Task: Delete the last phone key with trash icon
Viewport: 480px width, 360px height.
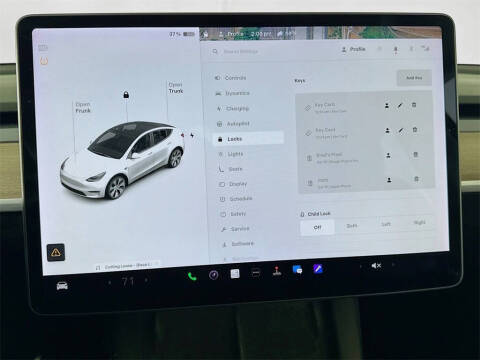Action: click(416, 179)
